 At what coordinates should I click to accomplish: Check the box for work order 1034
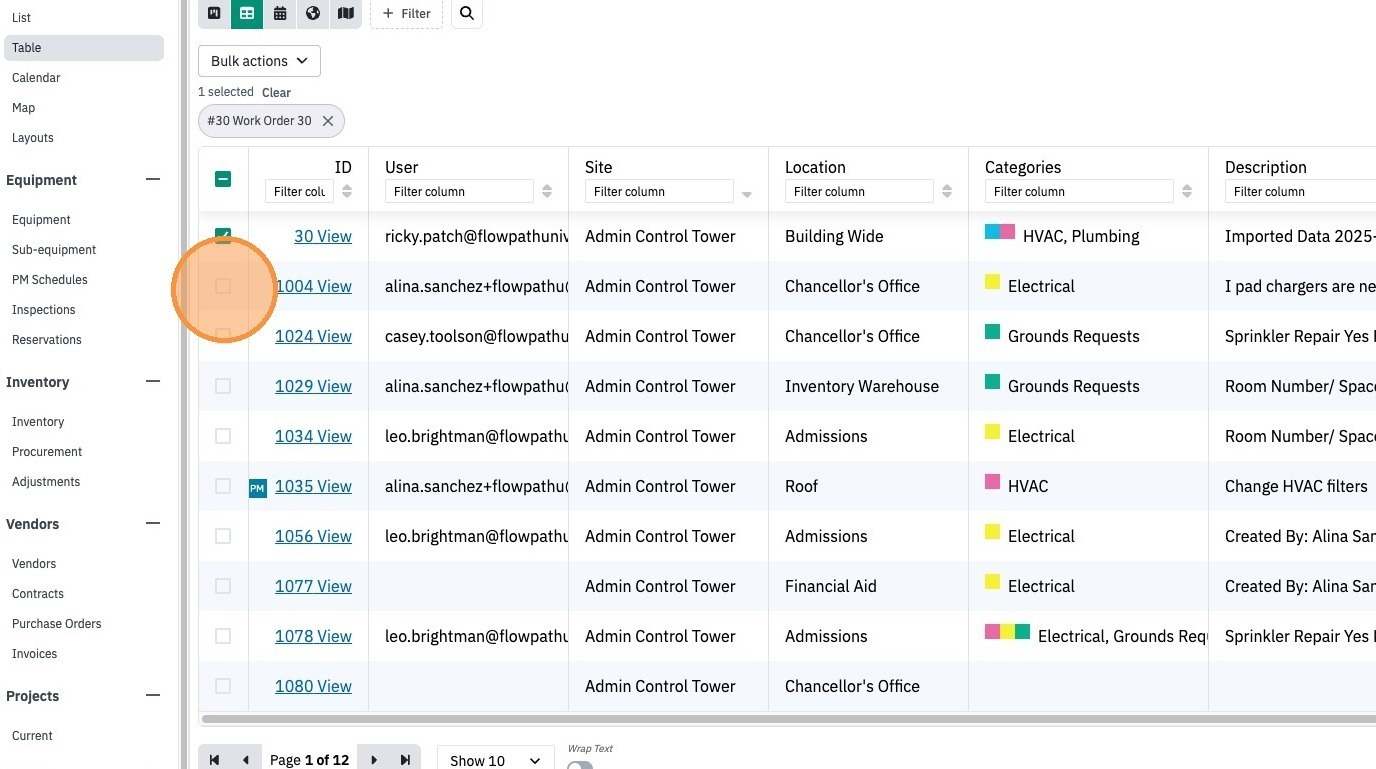coord(223,436)
